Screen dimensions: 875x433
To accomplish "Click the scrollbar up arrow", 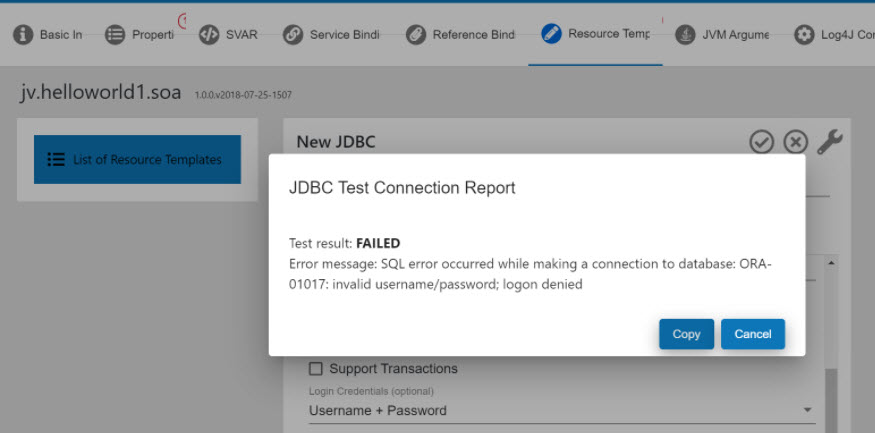I will click(x=831, y=263).
